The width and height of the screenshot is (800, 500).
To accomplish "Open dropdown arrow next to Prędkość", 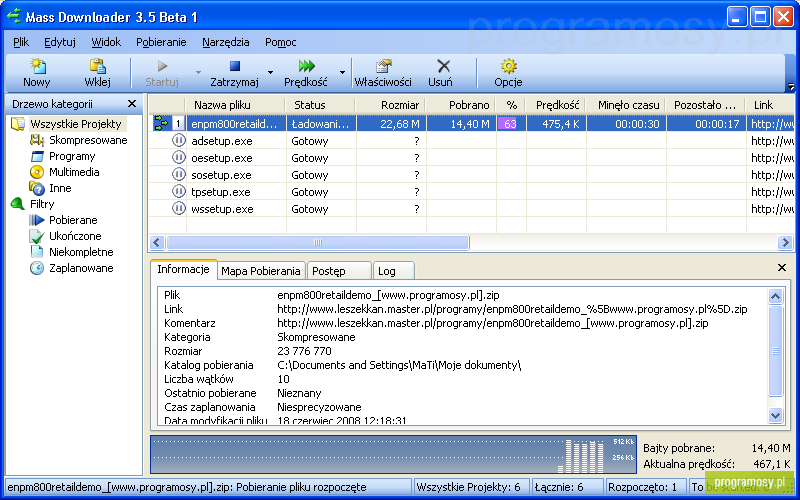I will 342,73.
